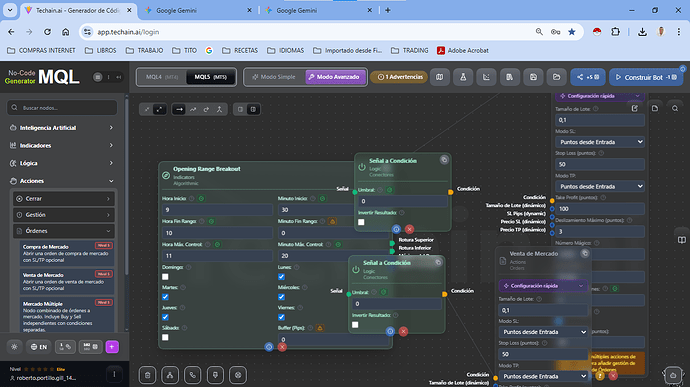Click Hora Inicio input field
The width and height of the screenshot is (690, 387).
coord(217,210)
